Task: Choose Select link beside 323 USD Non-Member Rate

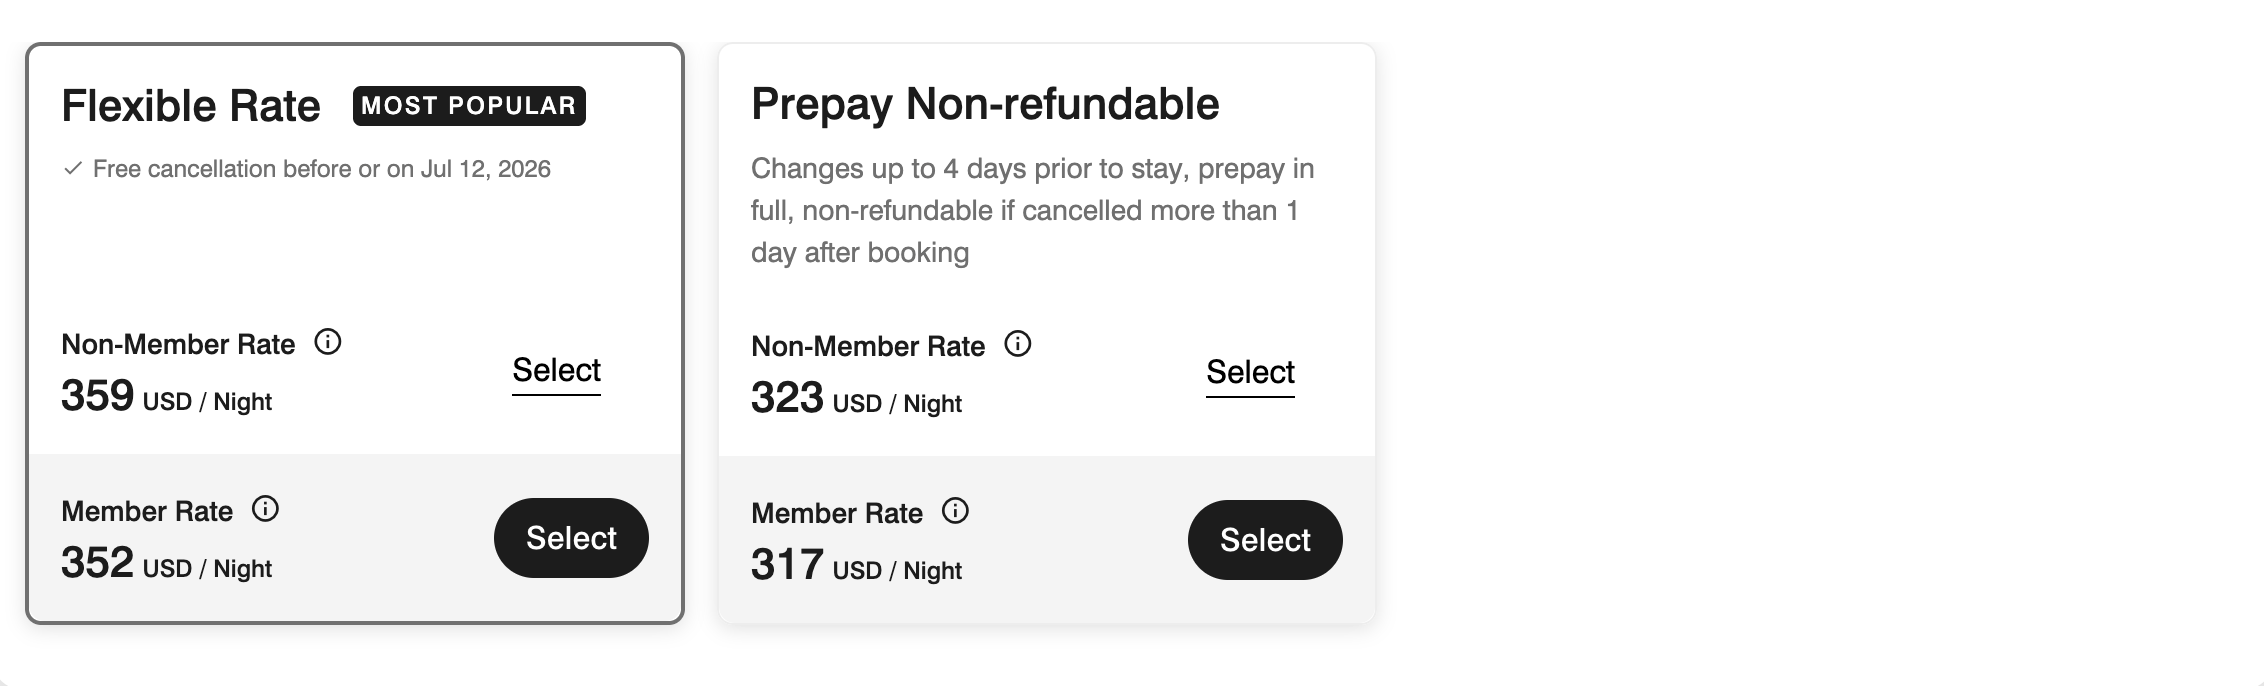Action: [x=1250, y=372]
